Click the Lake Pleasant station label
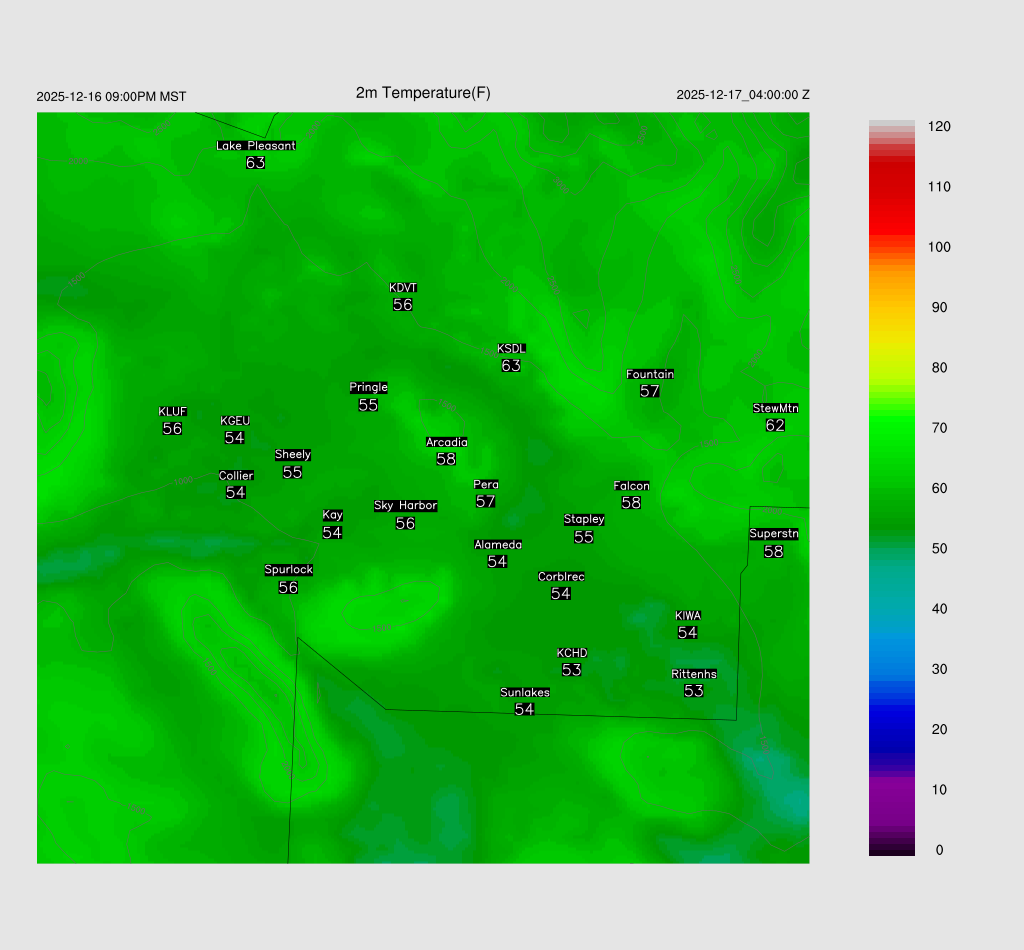This screenshot has width=1024, height=950. [256, 146]
